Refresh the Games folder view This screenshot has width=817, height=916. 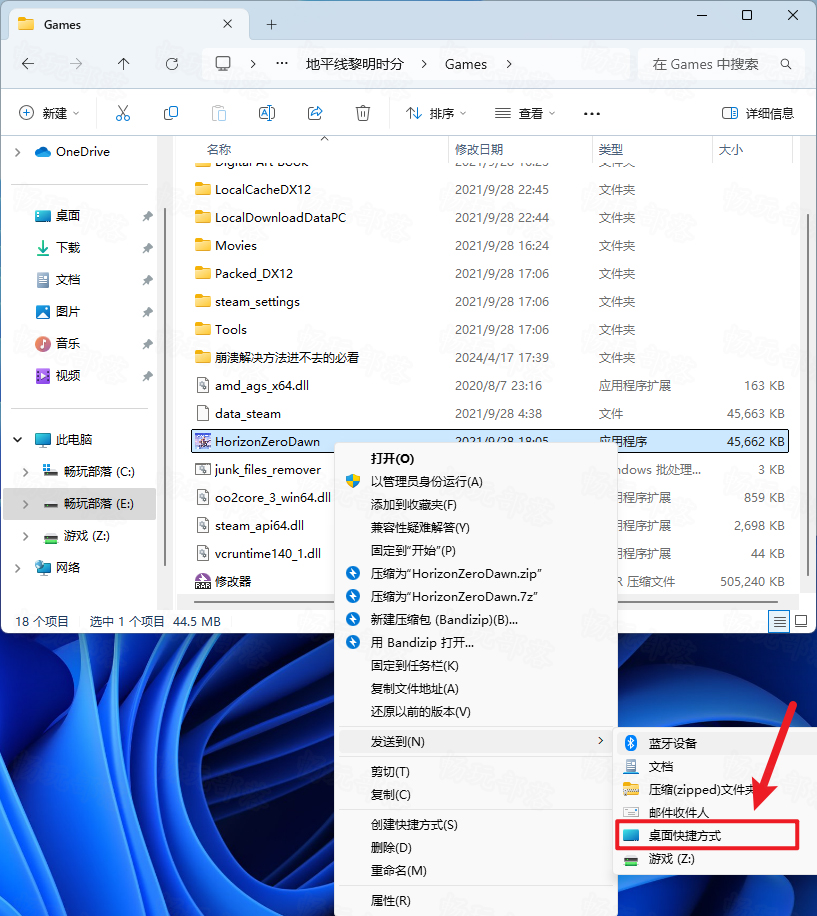pyautogui.click(x=172, y=64)
